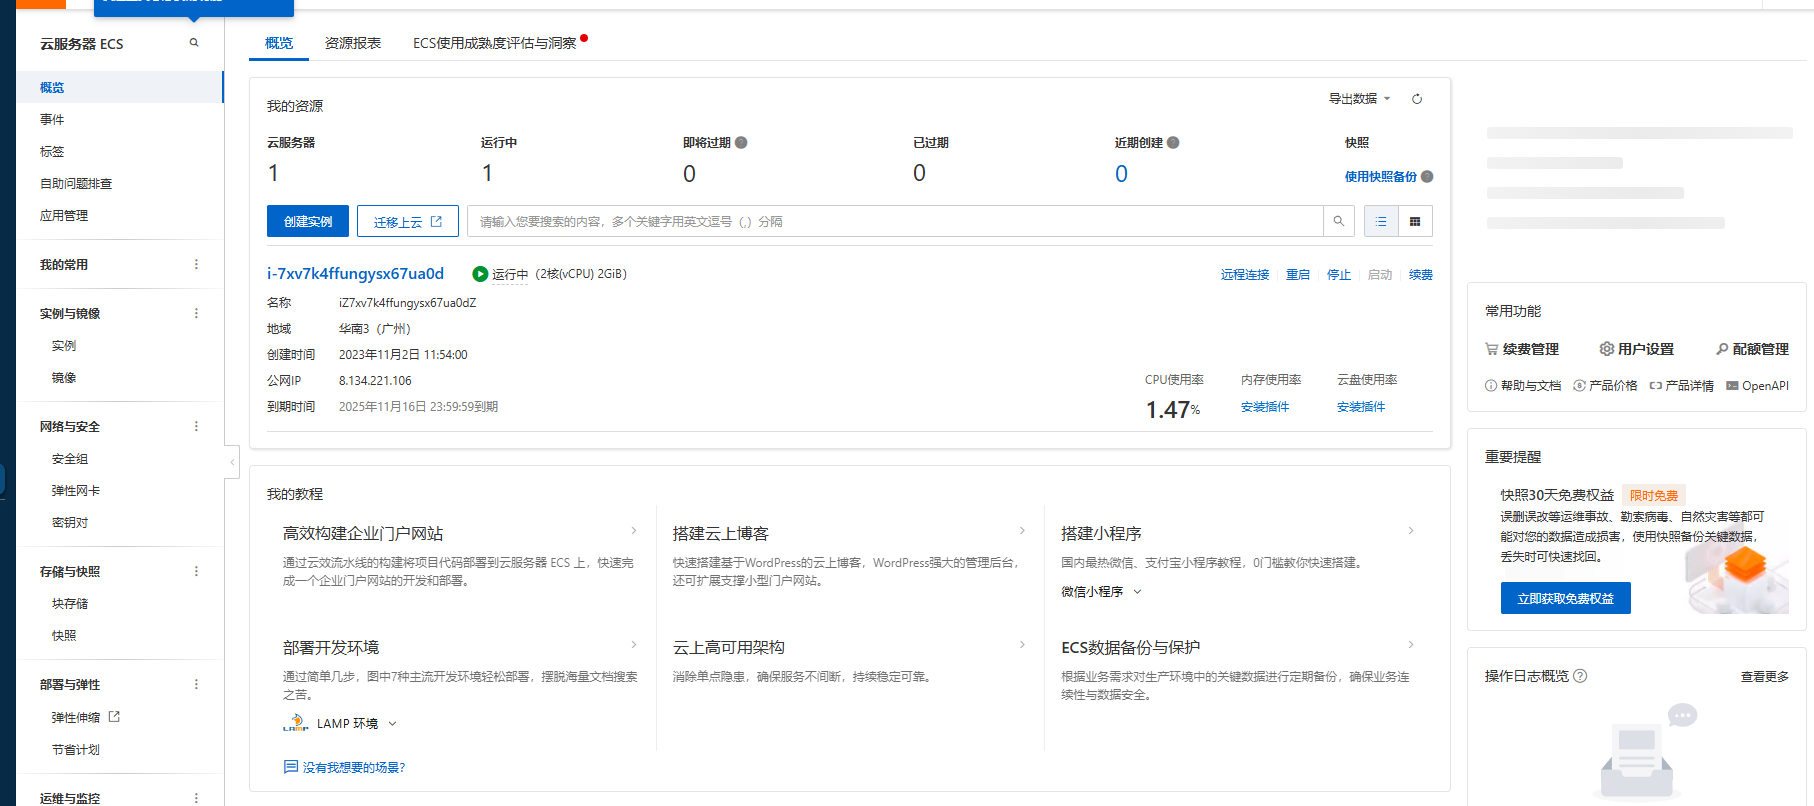Expand the 云上高可用架构 tutorial arrow
Viewport: 1814px width, 806px height.
coord(1022,645)
